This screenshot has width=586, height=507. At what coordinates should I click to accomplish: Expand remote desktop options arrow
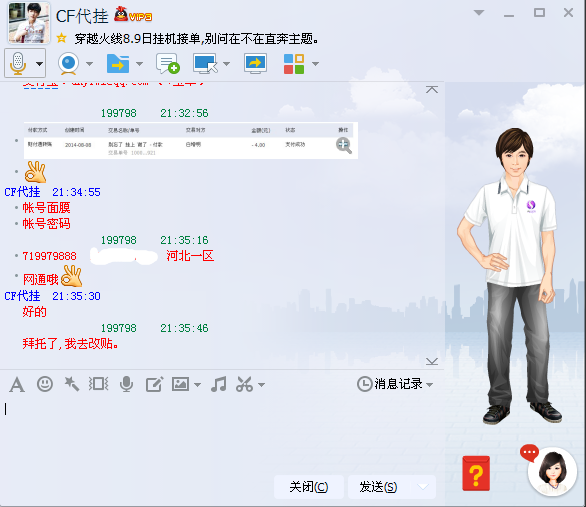[x=226, y=64]
